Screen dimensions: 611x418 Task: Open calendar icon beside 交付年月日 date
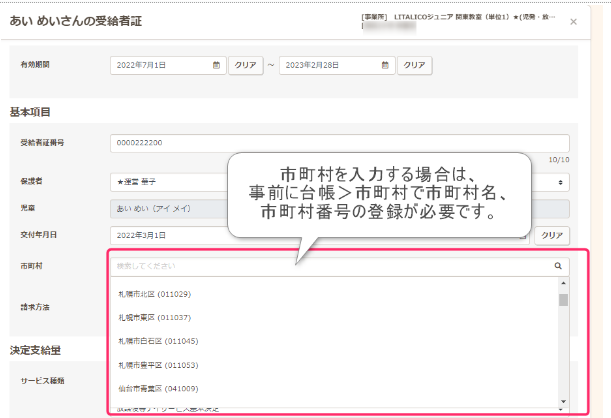(x=523, y=235)
